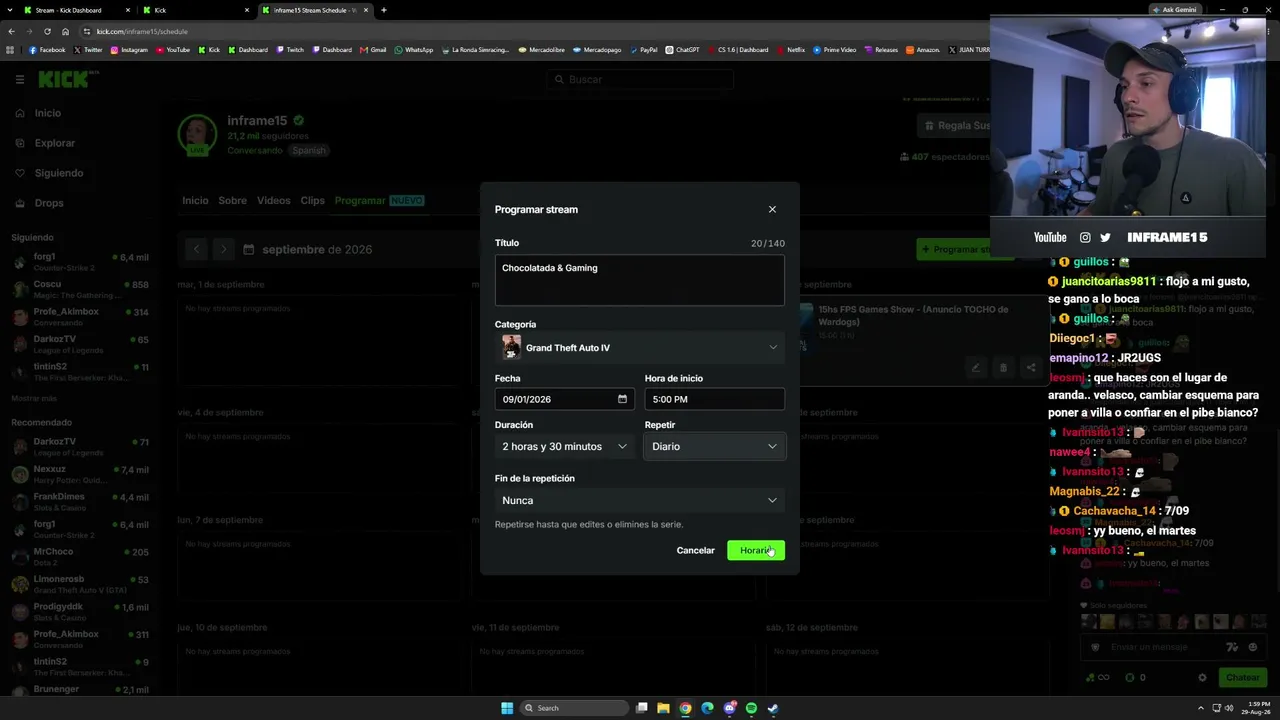Click Cancelar in the dialog
The height and width of the screenshot is (720, 1280).
pos(695,550)
